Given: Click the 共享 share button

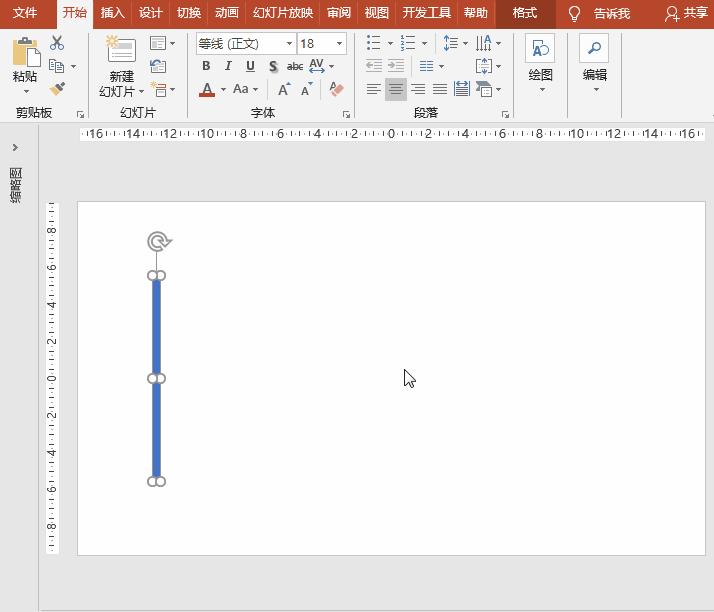Looking at the screenshot, I should coord(686,13).
